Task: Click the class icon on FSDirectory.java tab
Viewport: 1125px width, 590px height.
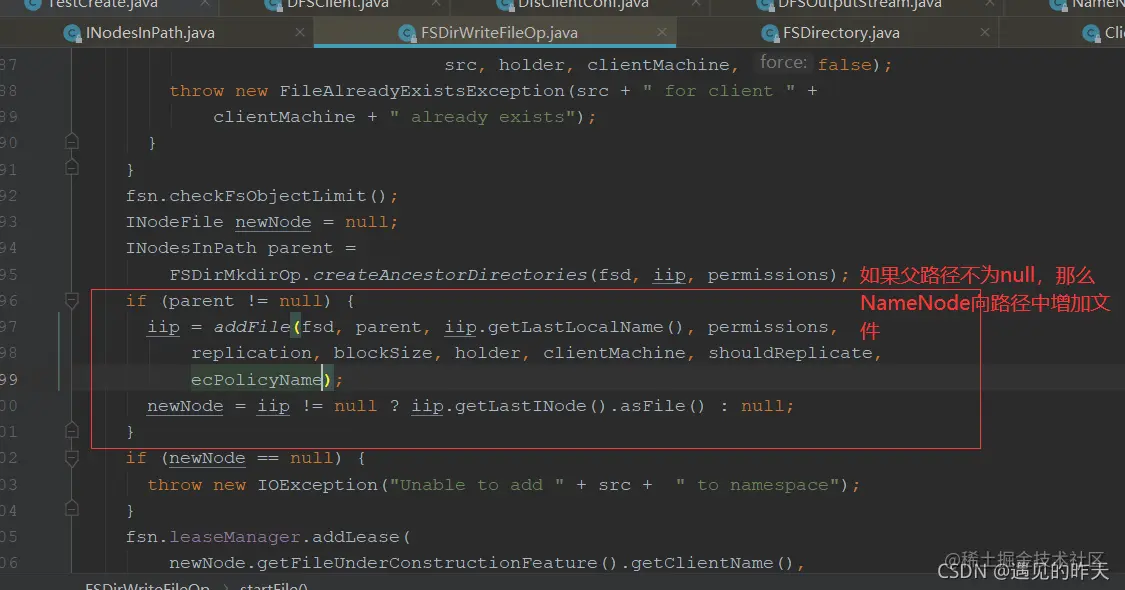Action: tap(769, 33)
